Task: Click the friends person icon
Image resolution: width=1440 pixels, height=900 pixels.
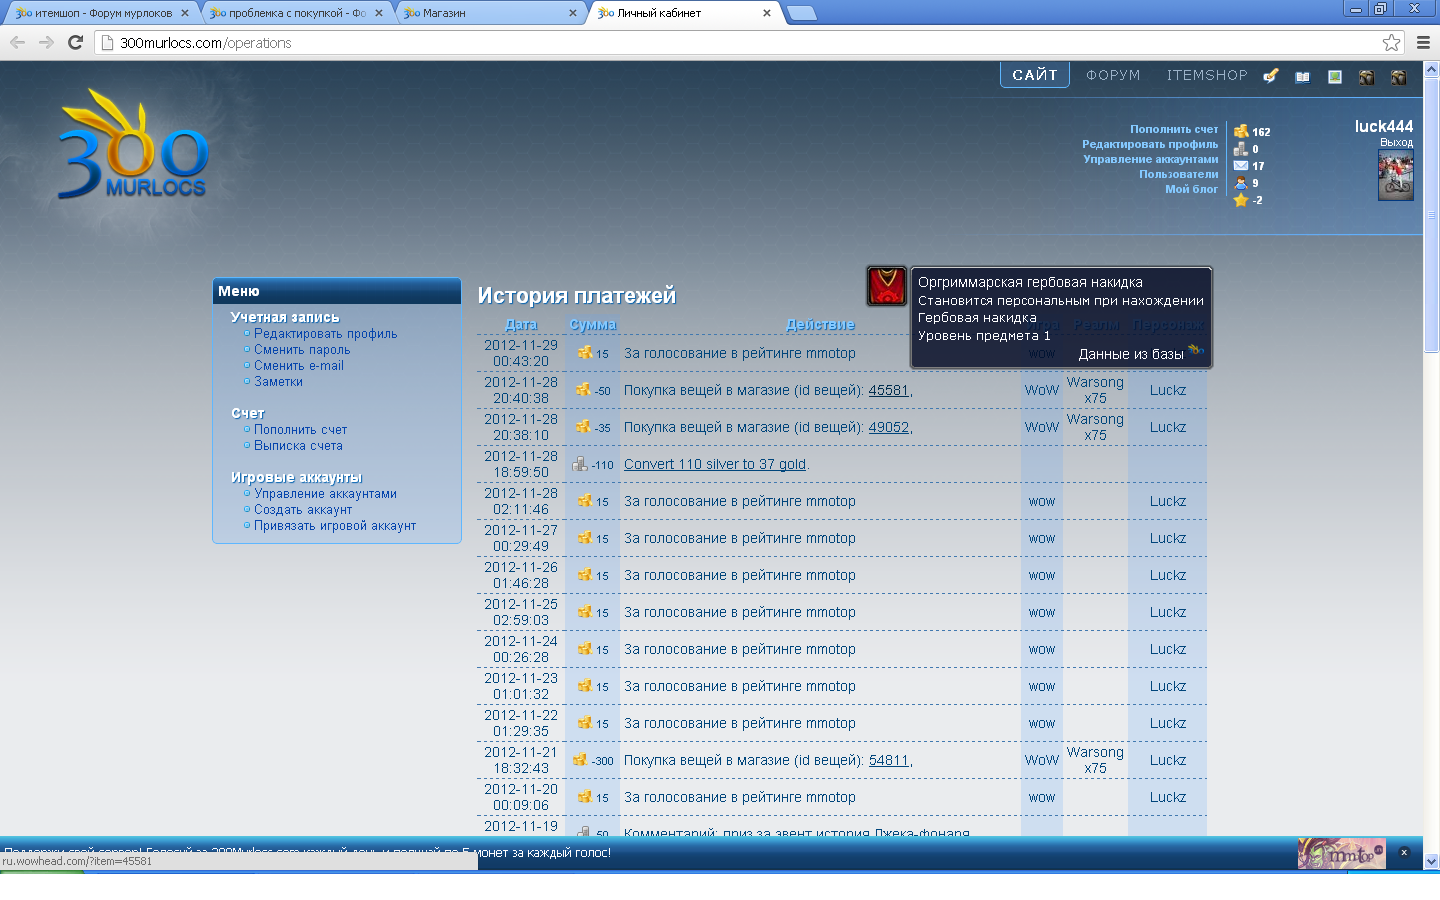Action: (1241, 183)
